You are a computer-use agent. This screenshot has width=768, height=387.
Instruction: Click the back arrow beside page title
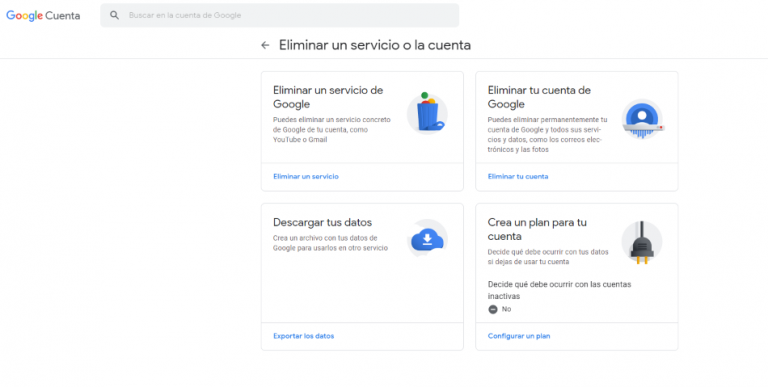click(x=265, y=46)
